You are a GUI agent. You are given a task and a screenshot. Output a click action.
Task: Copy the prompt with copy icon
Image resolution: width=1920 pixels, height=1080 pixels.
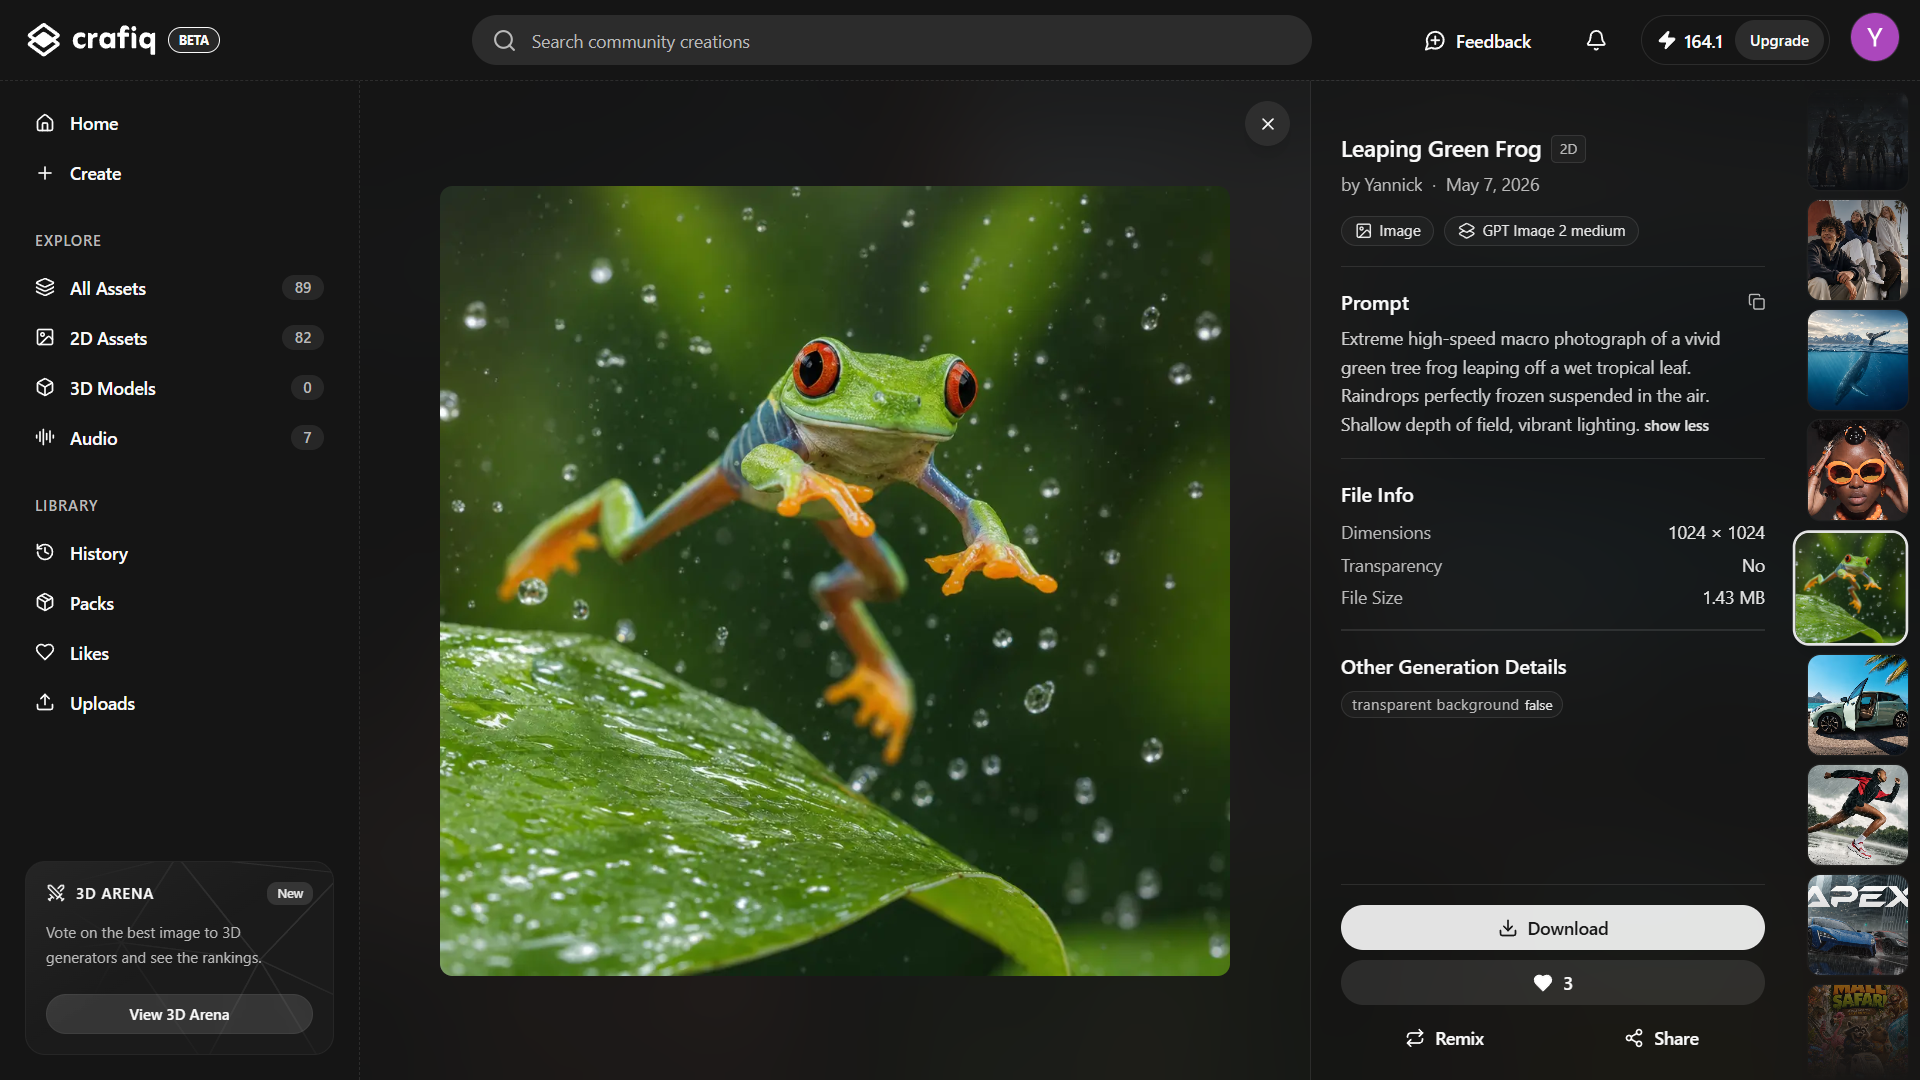click(1756, 302)
